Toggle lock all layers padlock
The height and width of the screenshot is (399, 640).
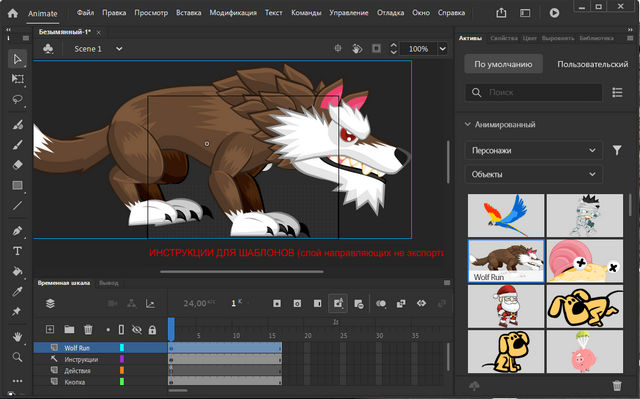[x=152, y=330]
